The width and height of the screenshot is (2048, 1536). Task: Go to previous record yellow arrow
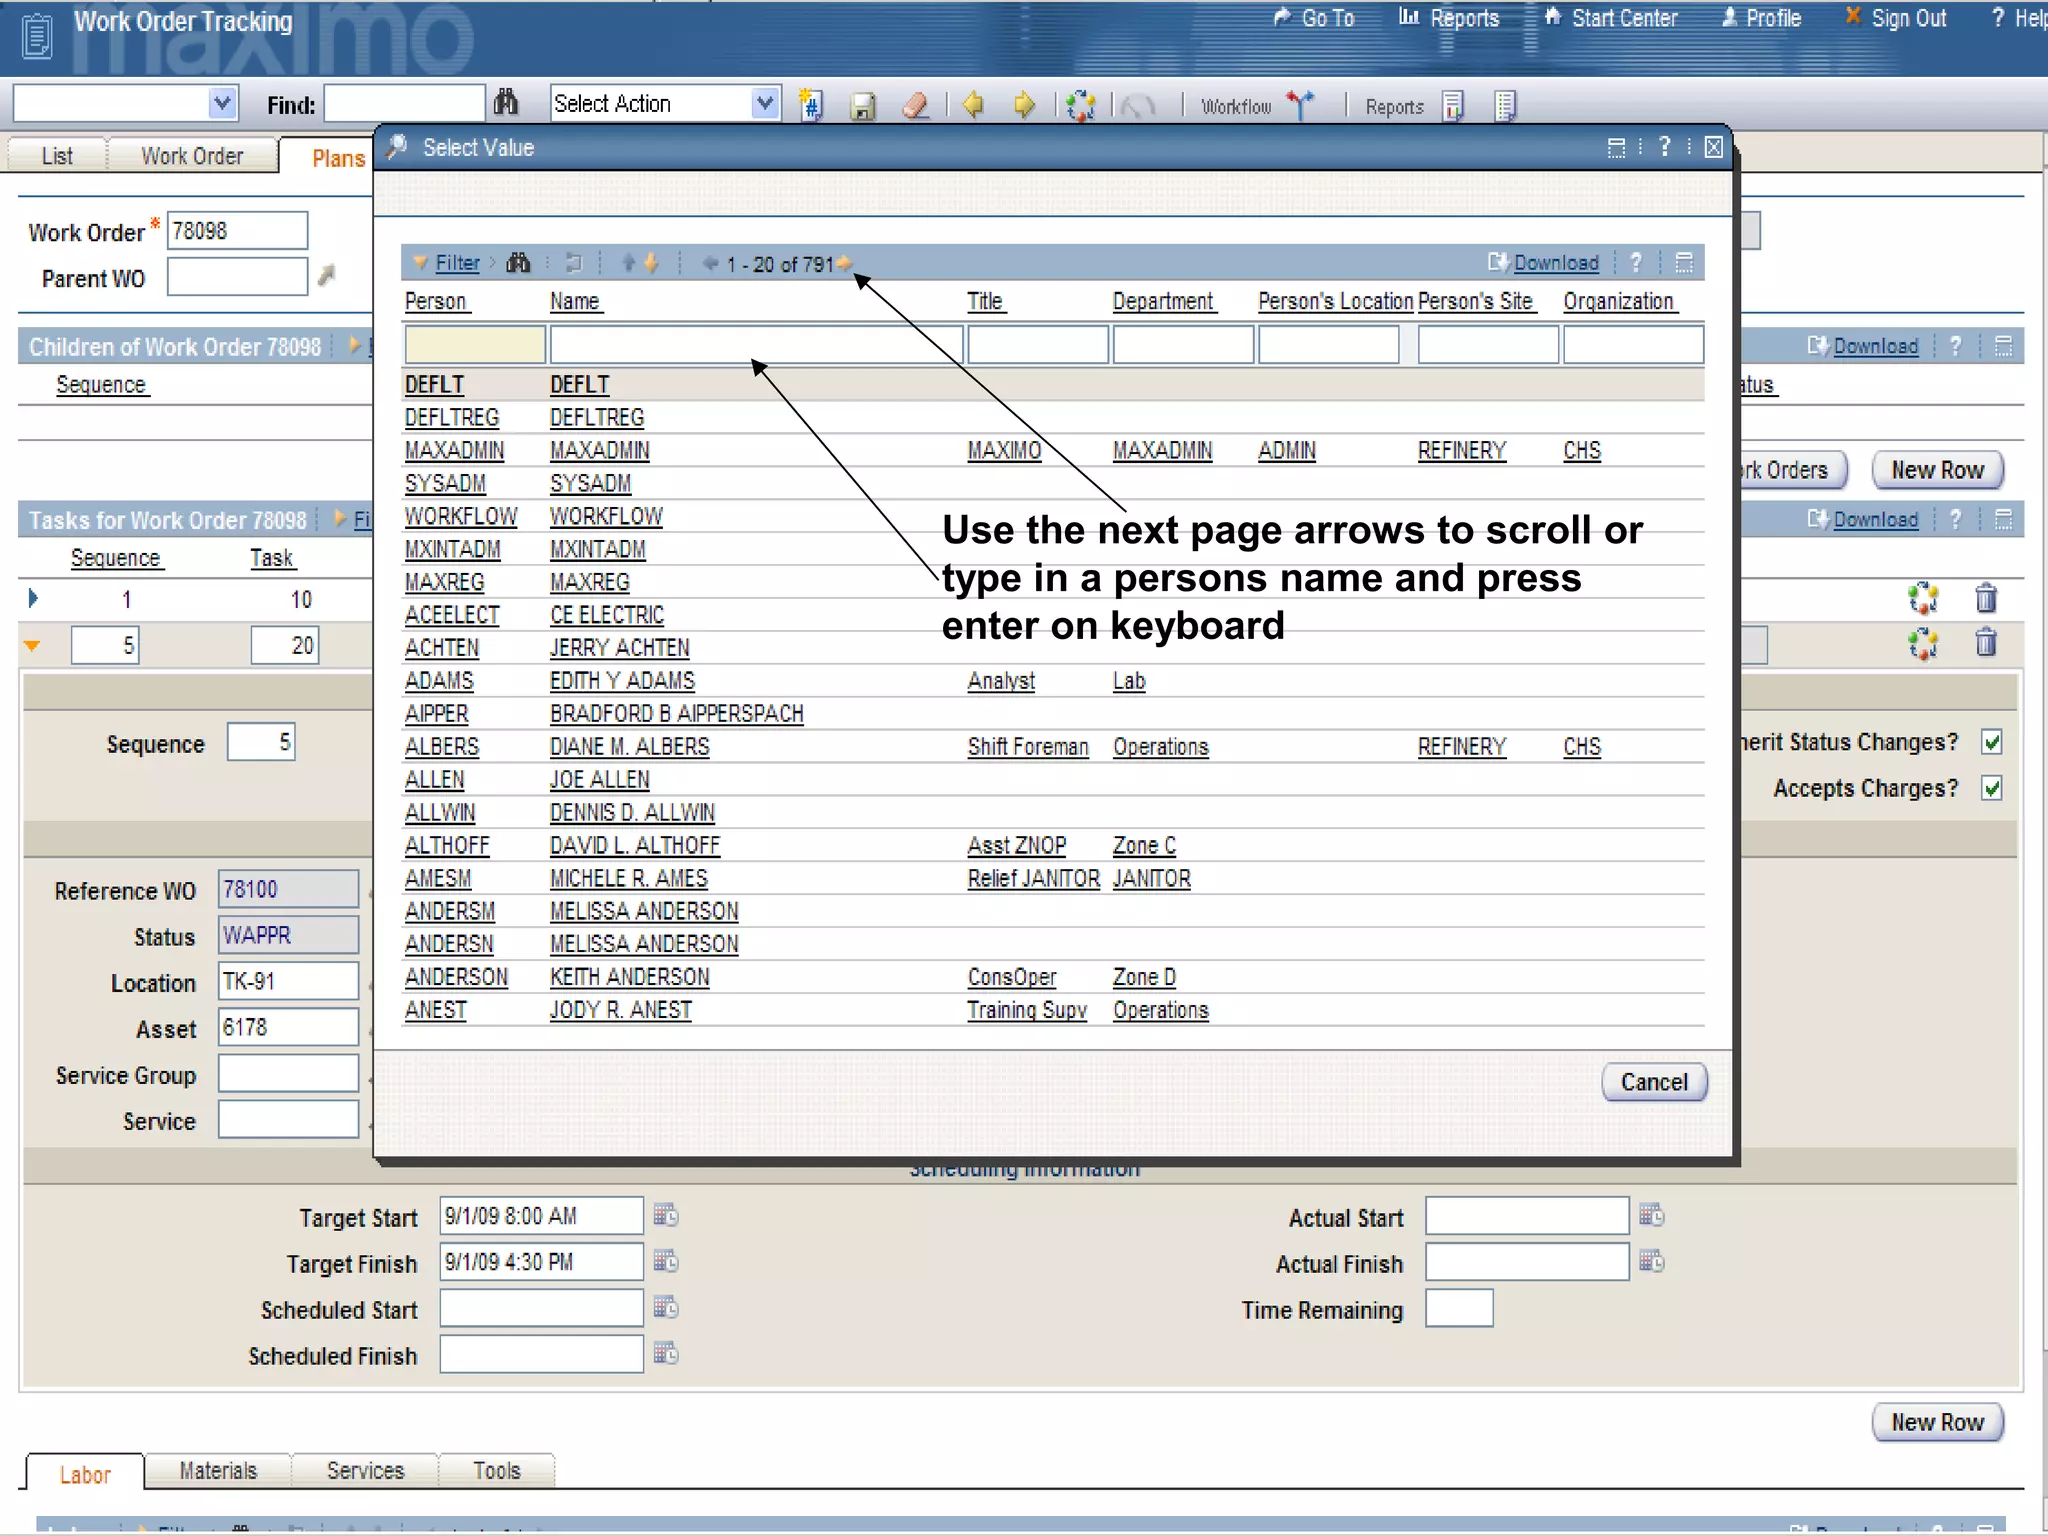coord(973,104)
